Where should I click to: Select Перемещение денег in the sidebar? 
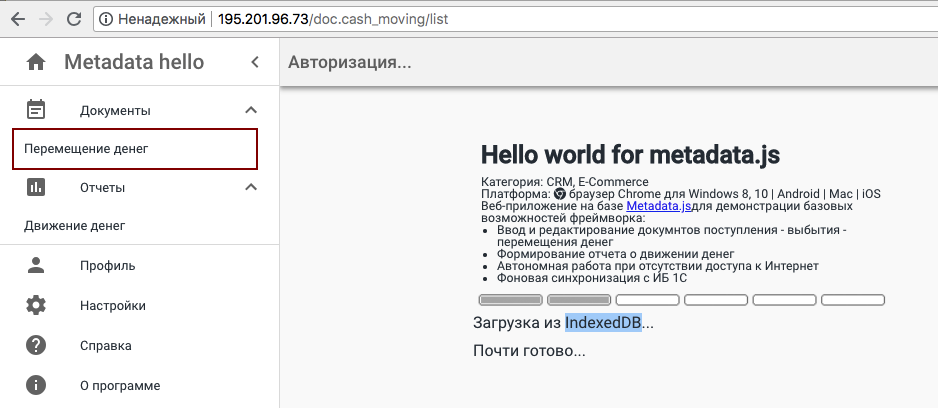pyautogui.click(x=135, y=149)
